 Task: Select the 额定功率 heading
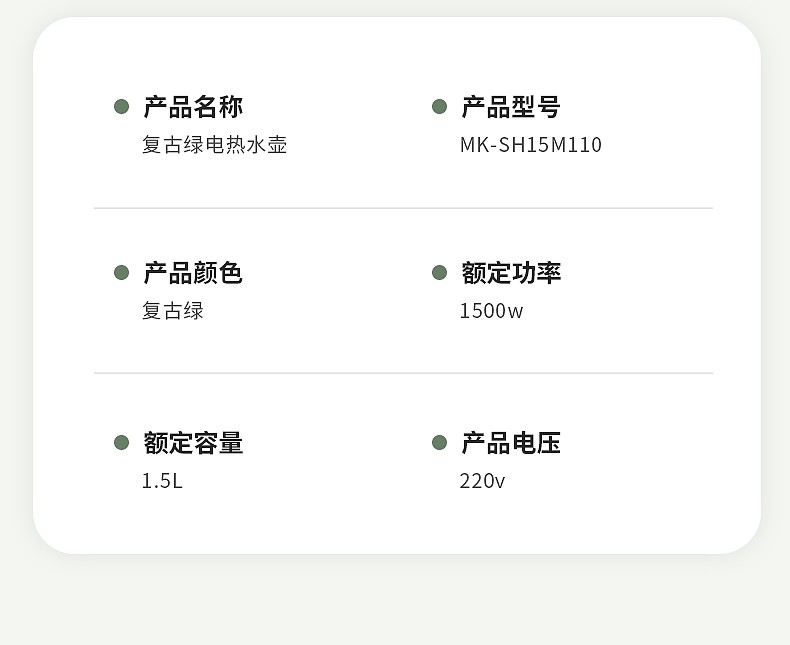[511, 273]
